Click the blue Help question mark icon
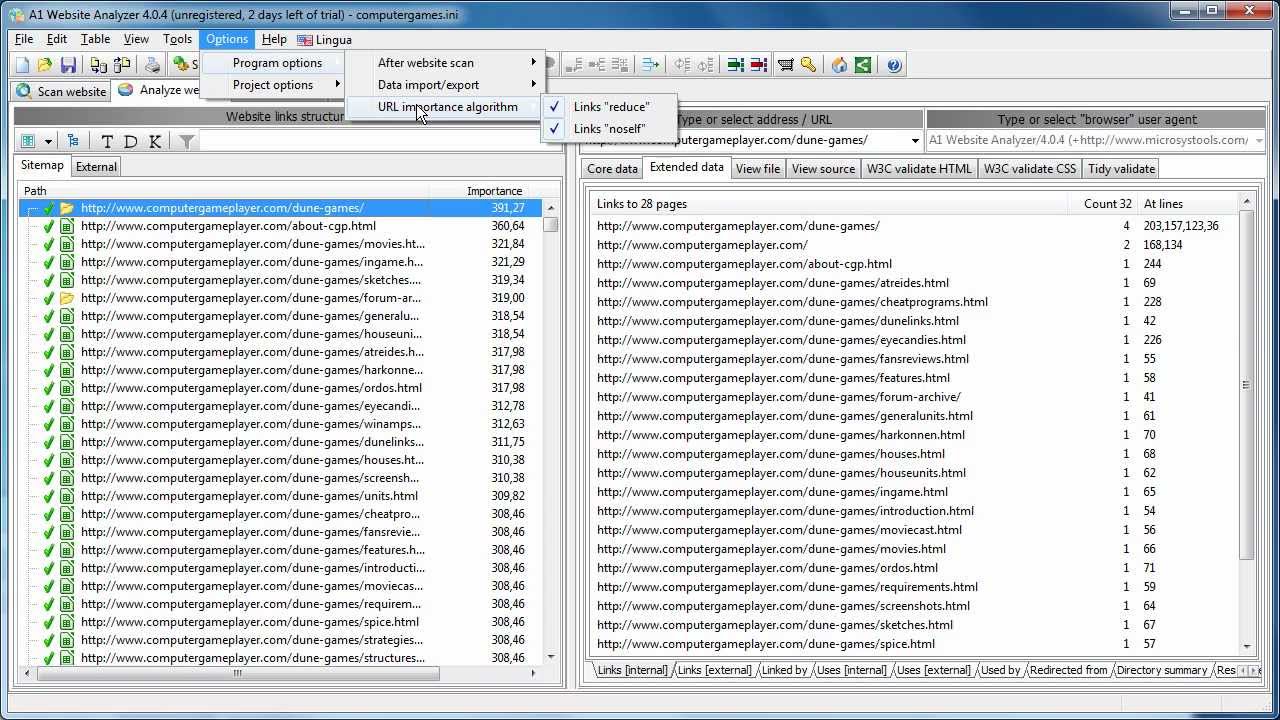1280x720 pixels. pos(894,65)
